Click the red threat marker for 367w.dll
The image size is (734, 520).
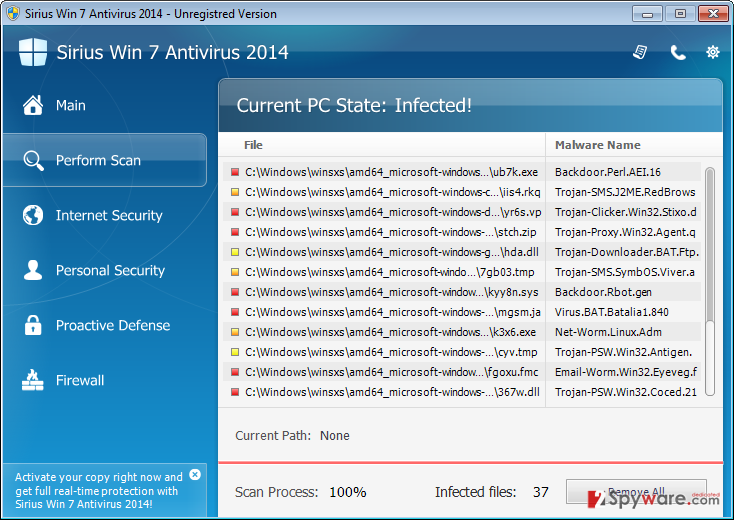click(235, 392)
